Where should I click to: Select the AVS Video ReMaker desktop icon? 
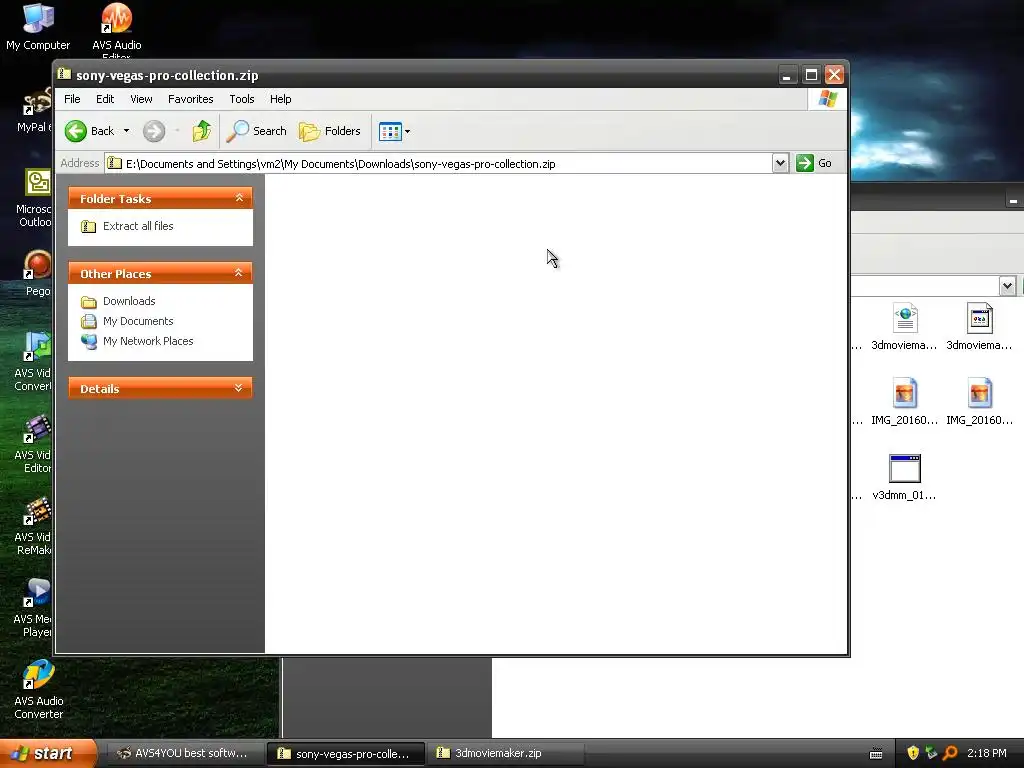coord(33,526)
